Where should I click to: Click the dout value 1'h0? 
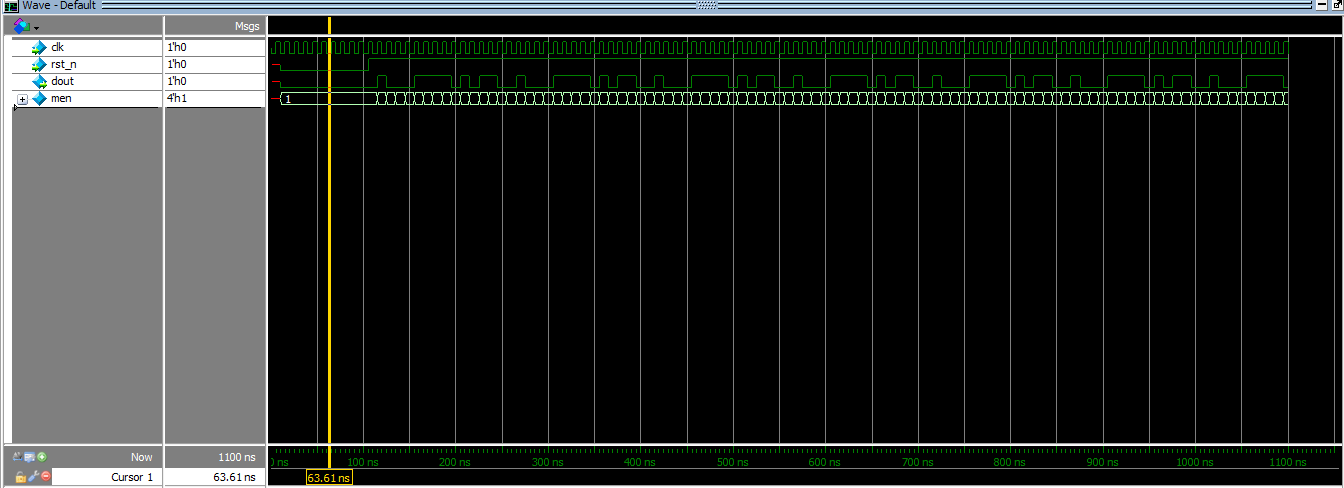click(x=176, y=81)
